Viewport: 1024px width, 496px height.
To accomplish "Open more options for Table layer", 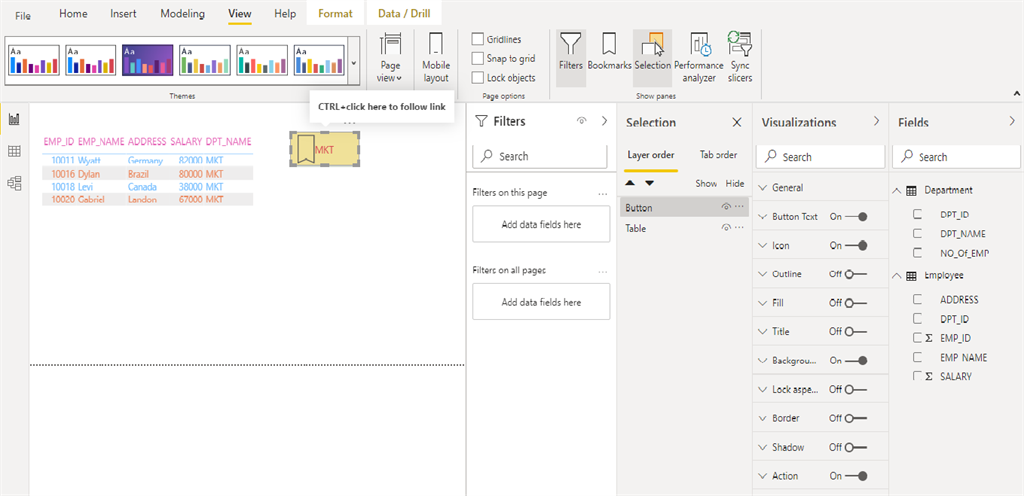I will pyautogui.click(x=739, y=228).
